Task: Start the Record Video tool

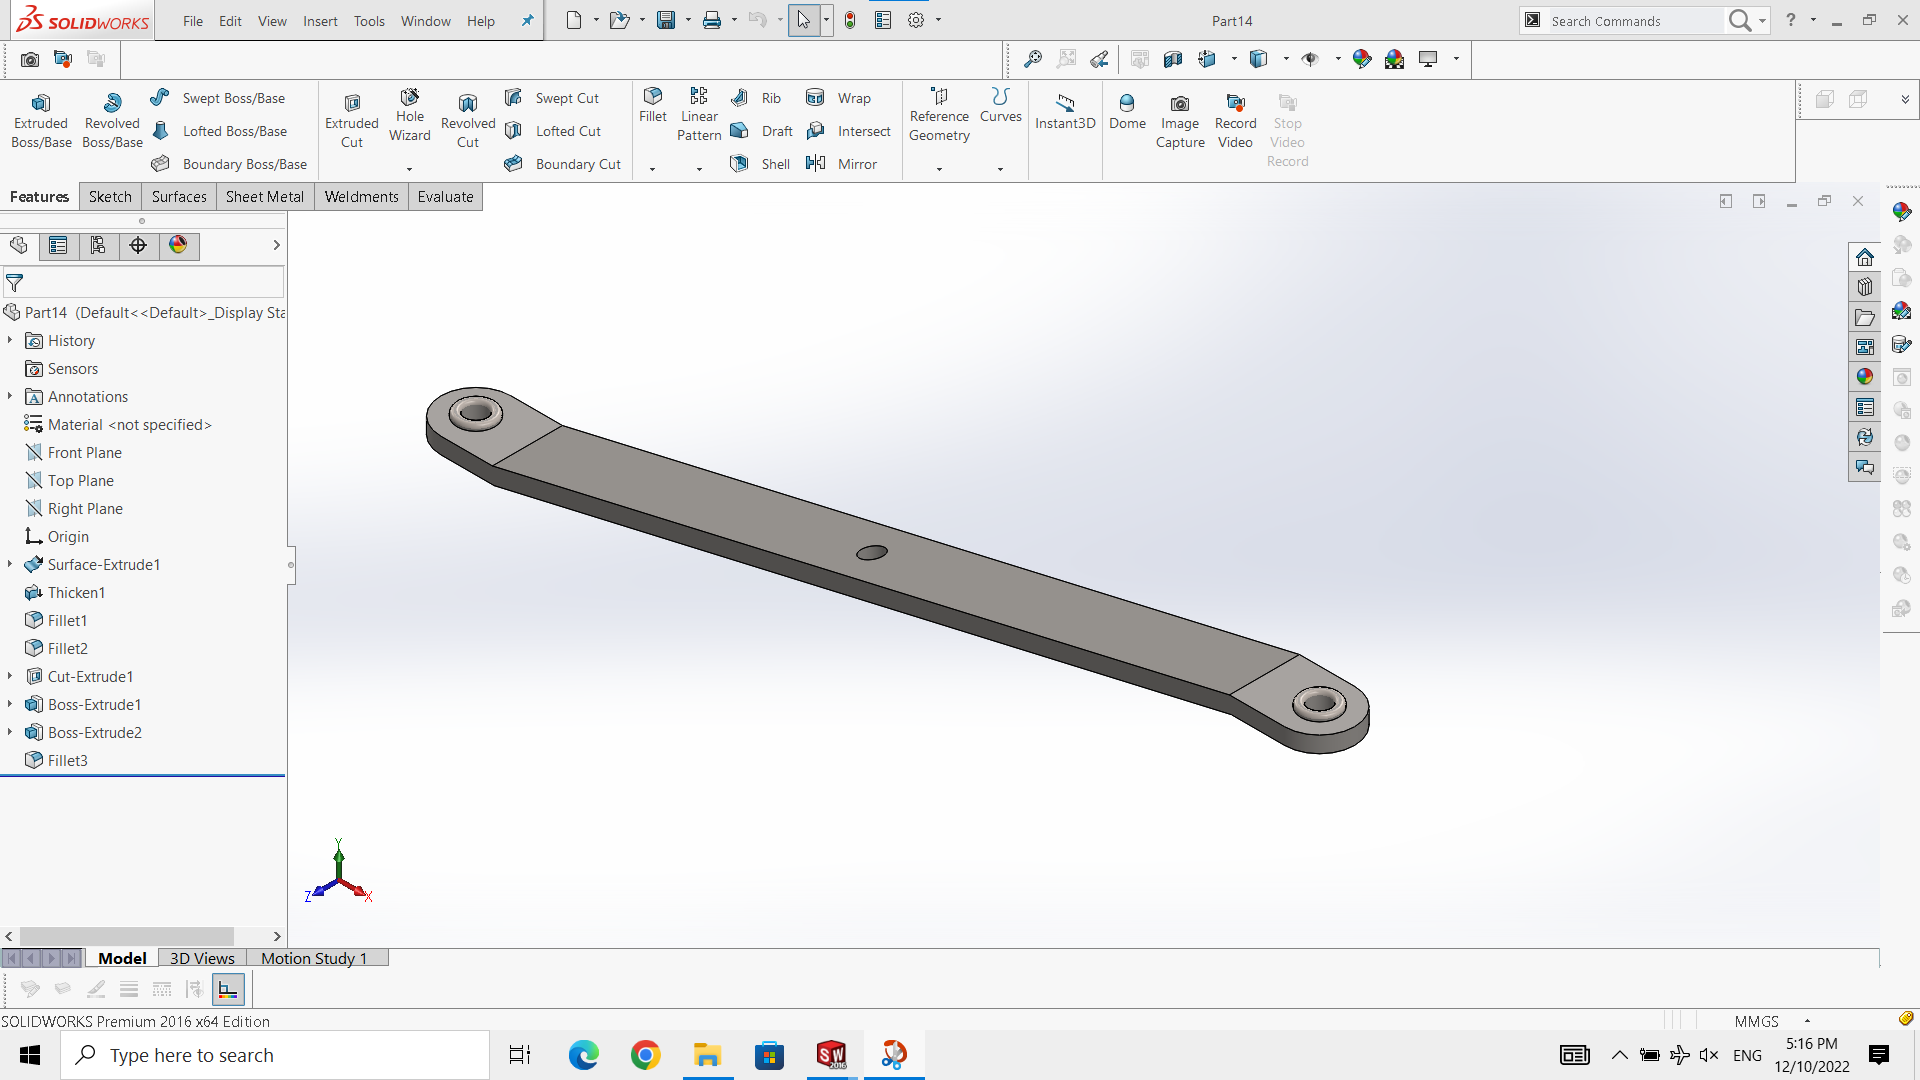Action: (1235, 121)
